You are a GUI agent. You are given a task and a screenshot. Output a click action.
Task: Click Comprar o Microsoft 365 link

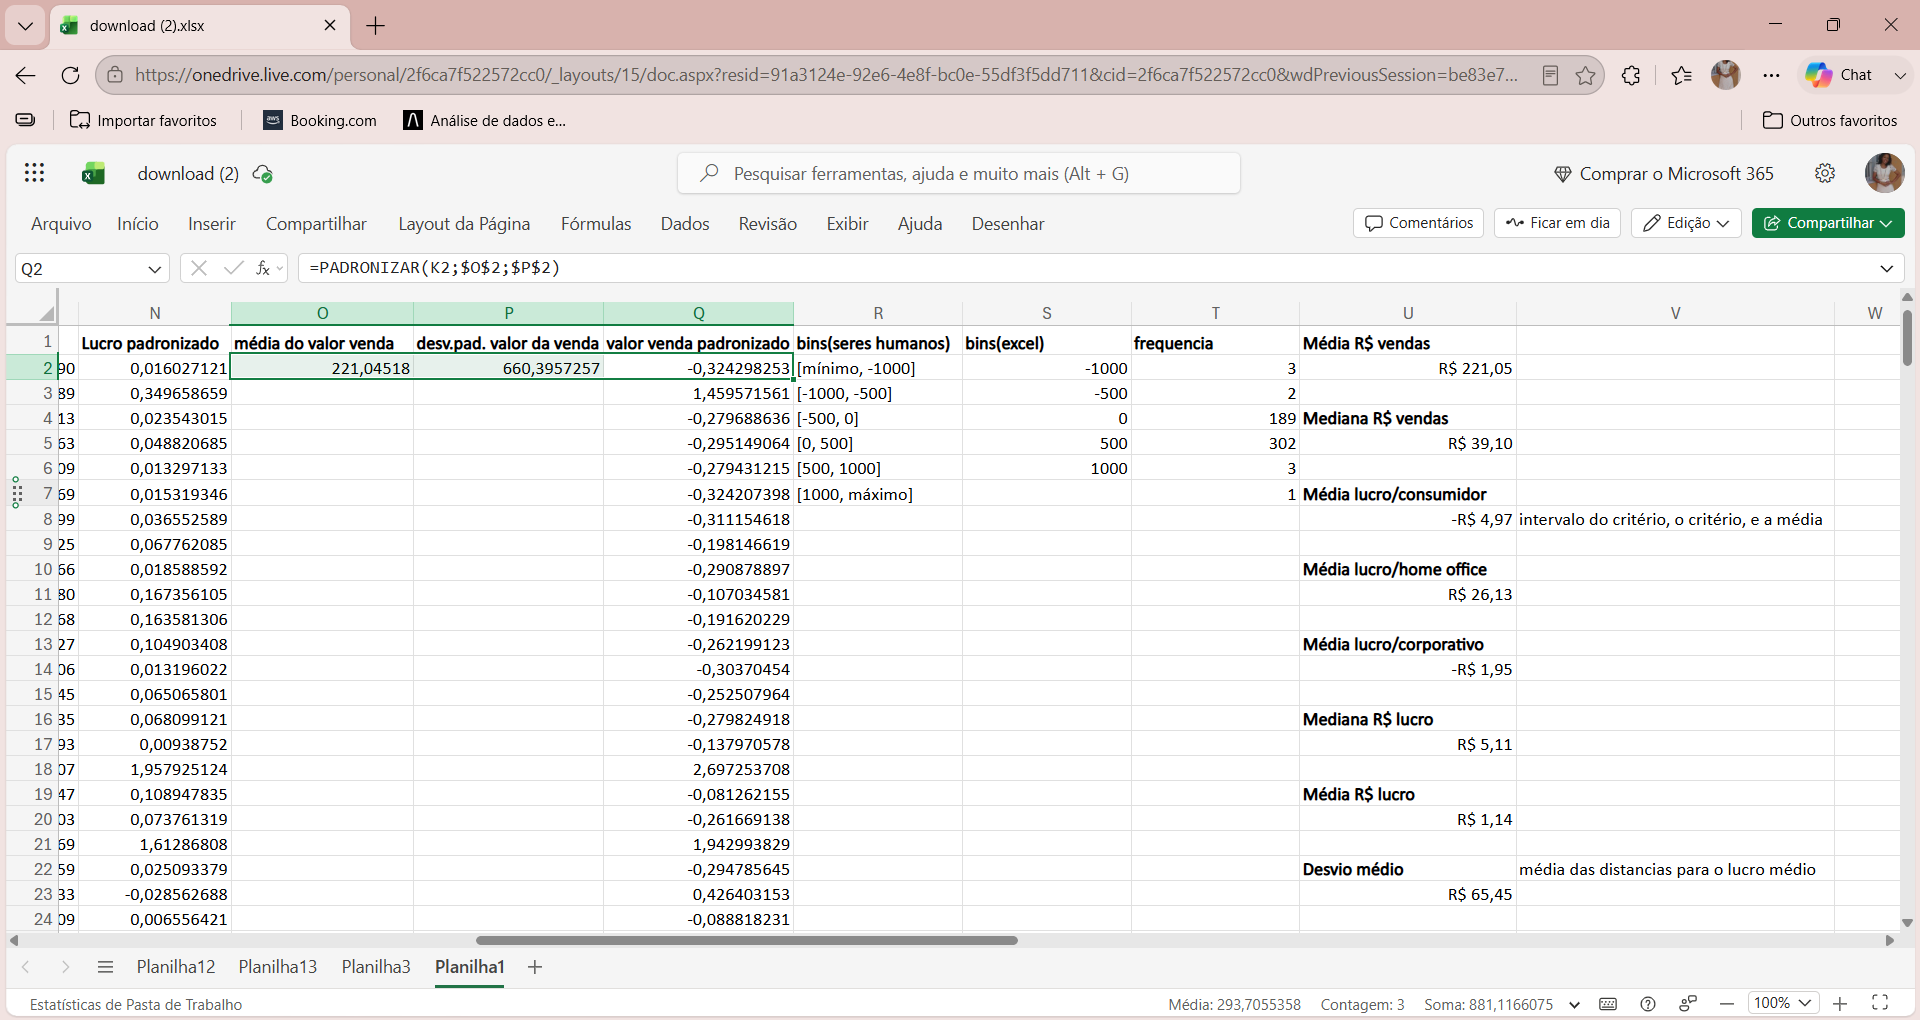click(x=1664, y=174)
